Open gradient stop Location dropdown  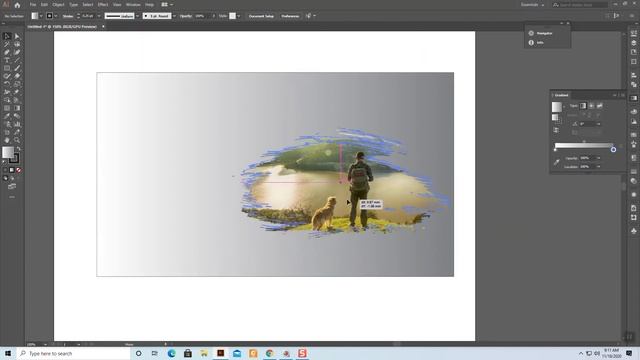coord(599,167)
